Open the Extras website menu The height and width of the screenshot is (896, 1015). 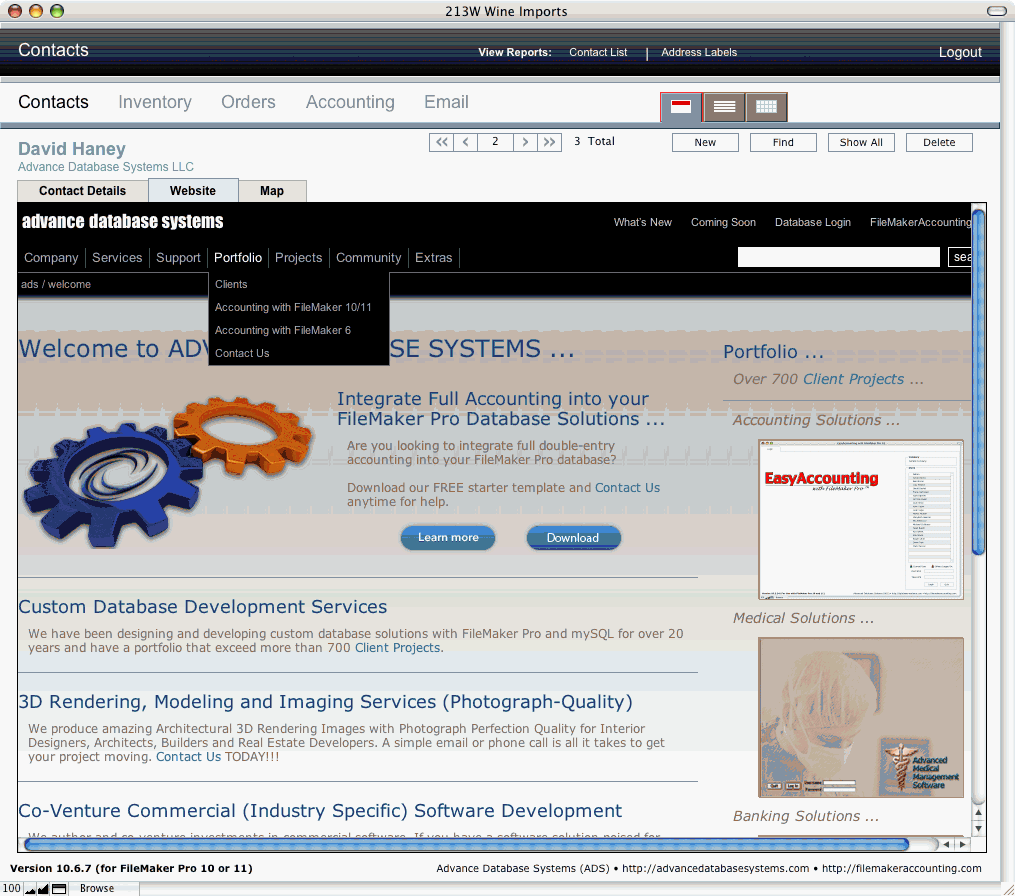coord(434,258)
